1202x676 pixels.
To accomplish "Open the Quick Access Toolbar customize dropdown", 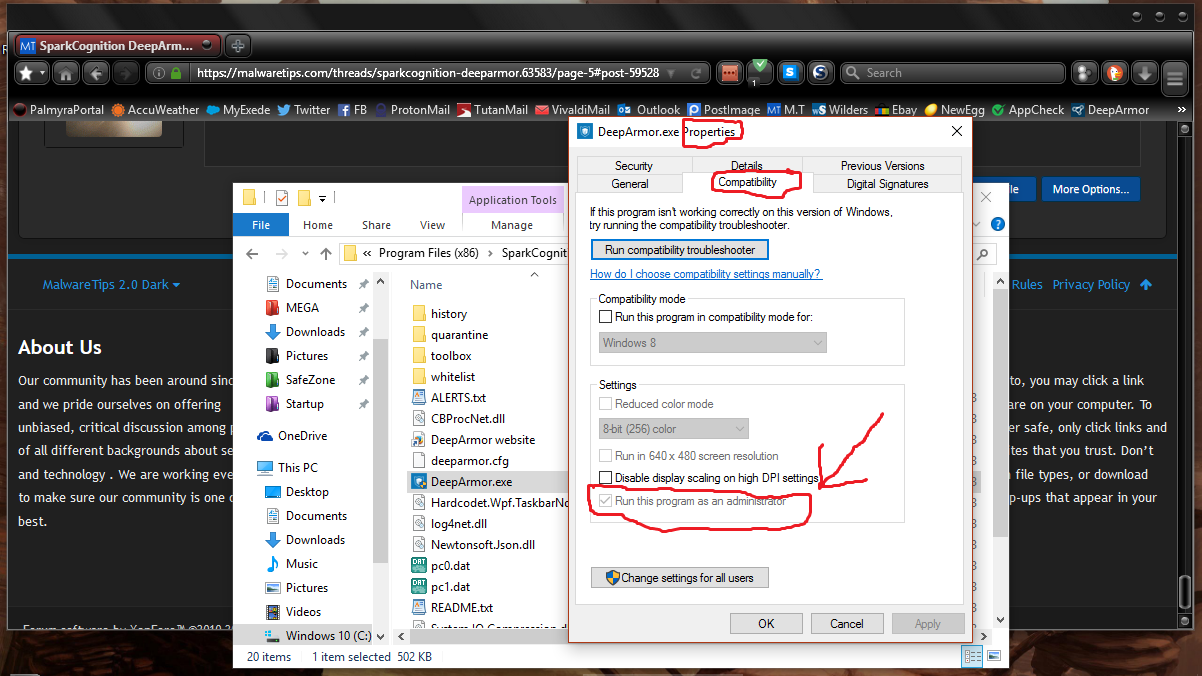I will (323, 198).
